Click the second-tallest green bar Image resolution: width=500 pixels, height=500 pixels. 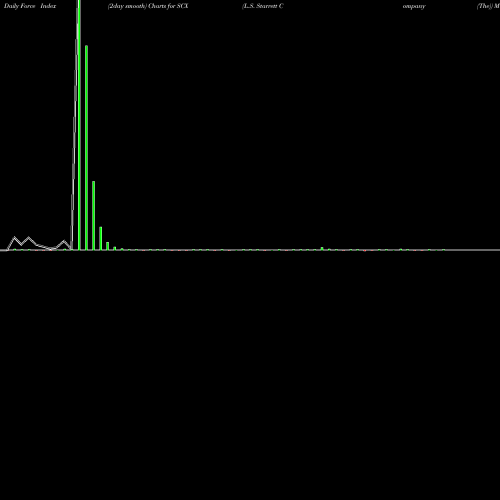tap(86, 147)
